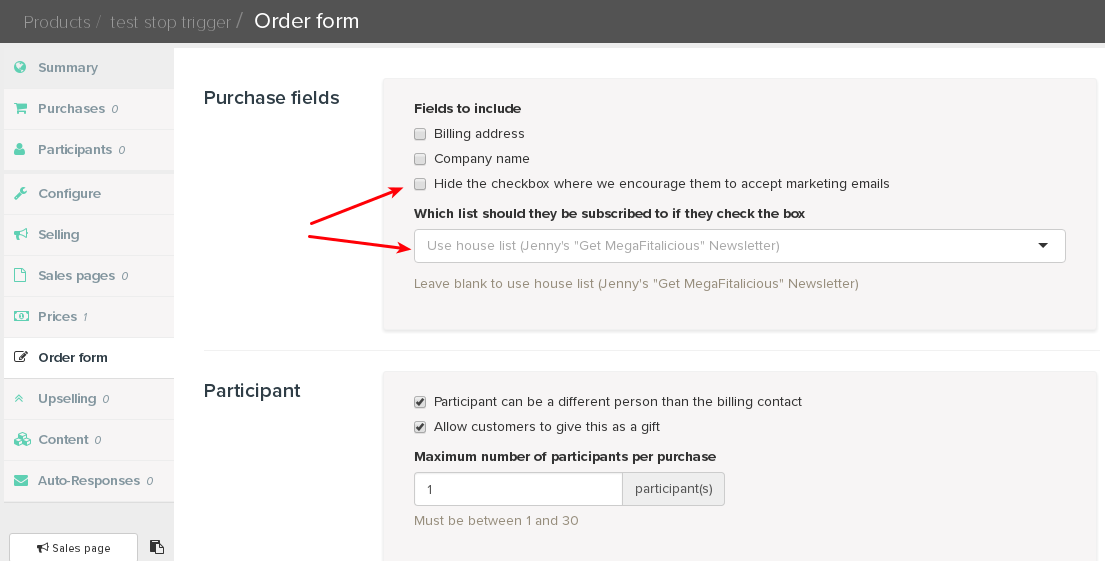This screenshot has width=1105, height=561.
Task: Tick the Company name checkbox
Action: pos(420,159)
